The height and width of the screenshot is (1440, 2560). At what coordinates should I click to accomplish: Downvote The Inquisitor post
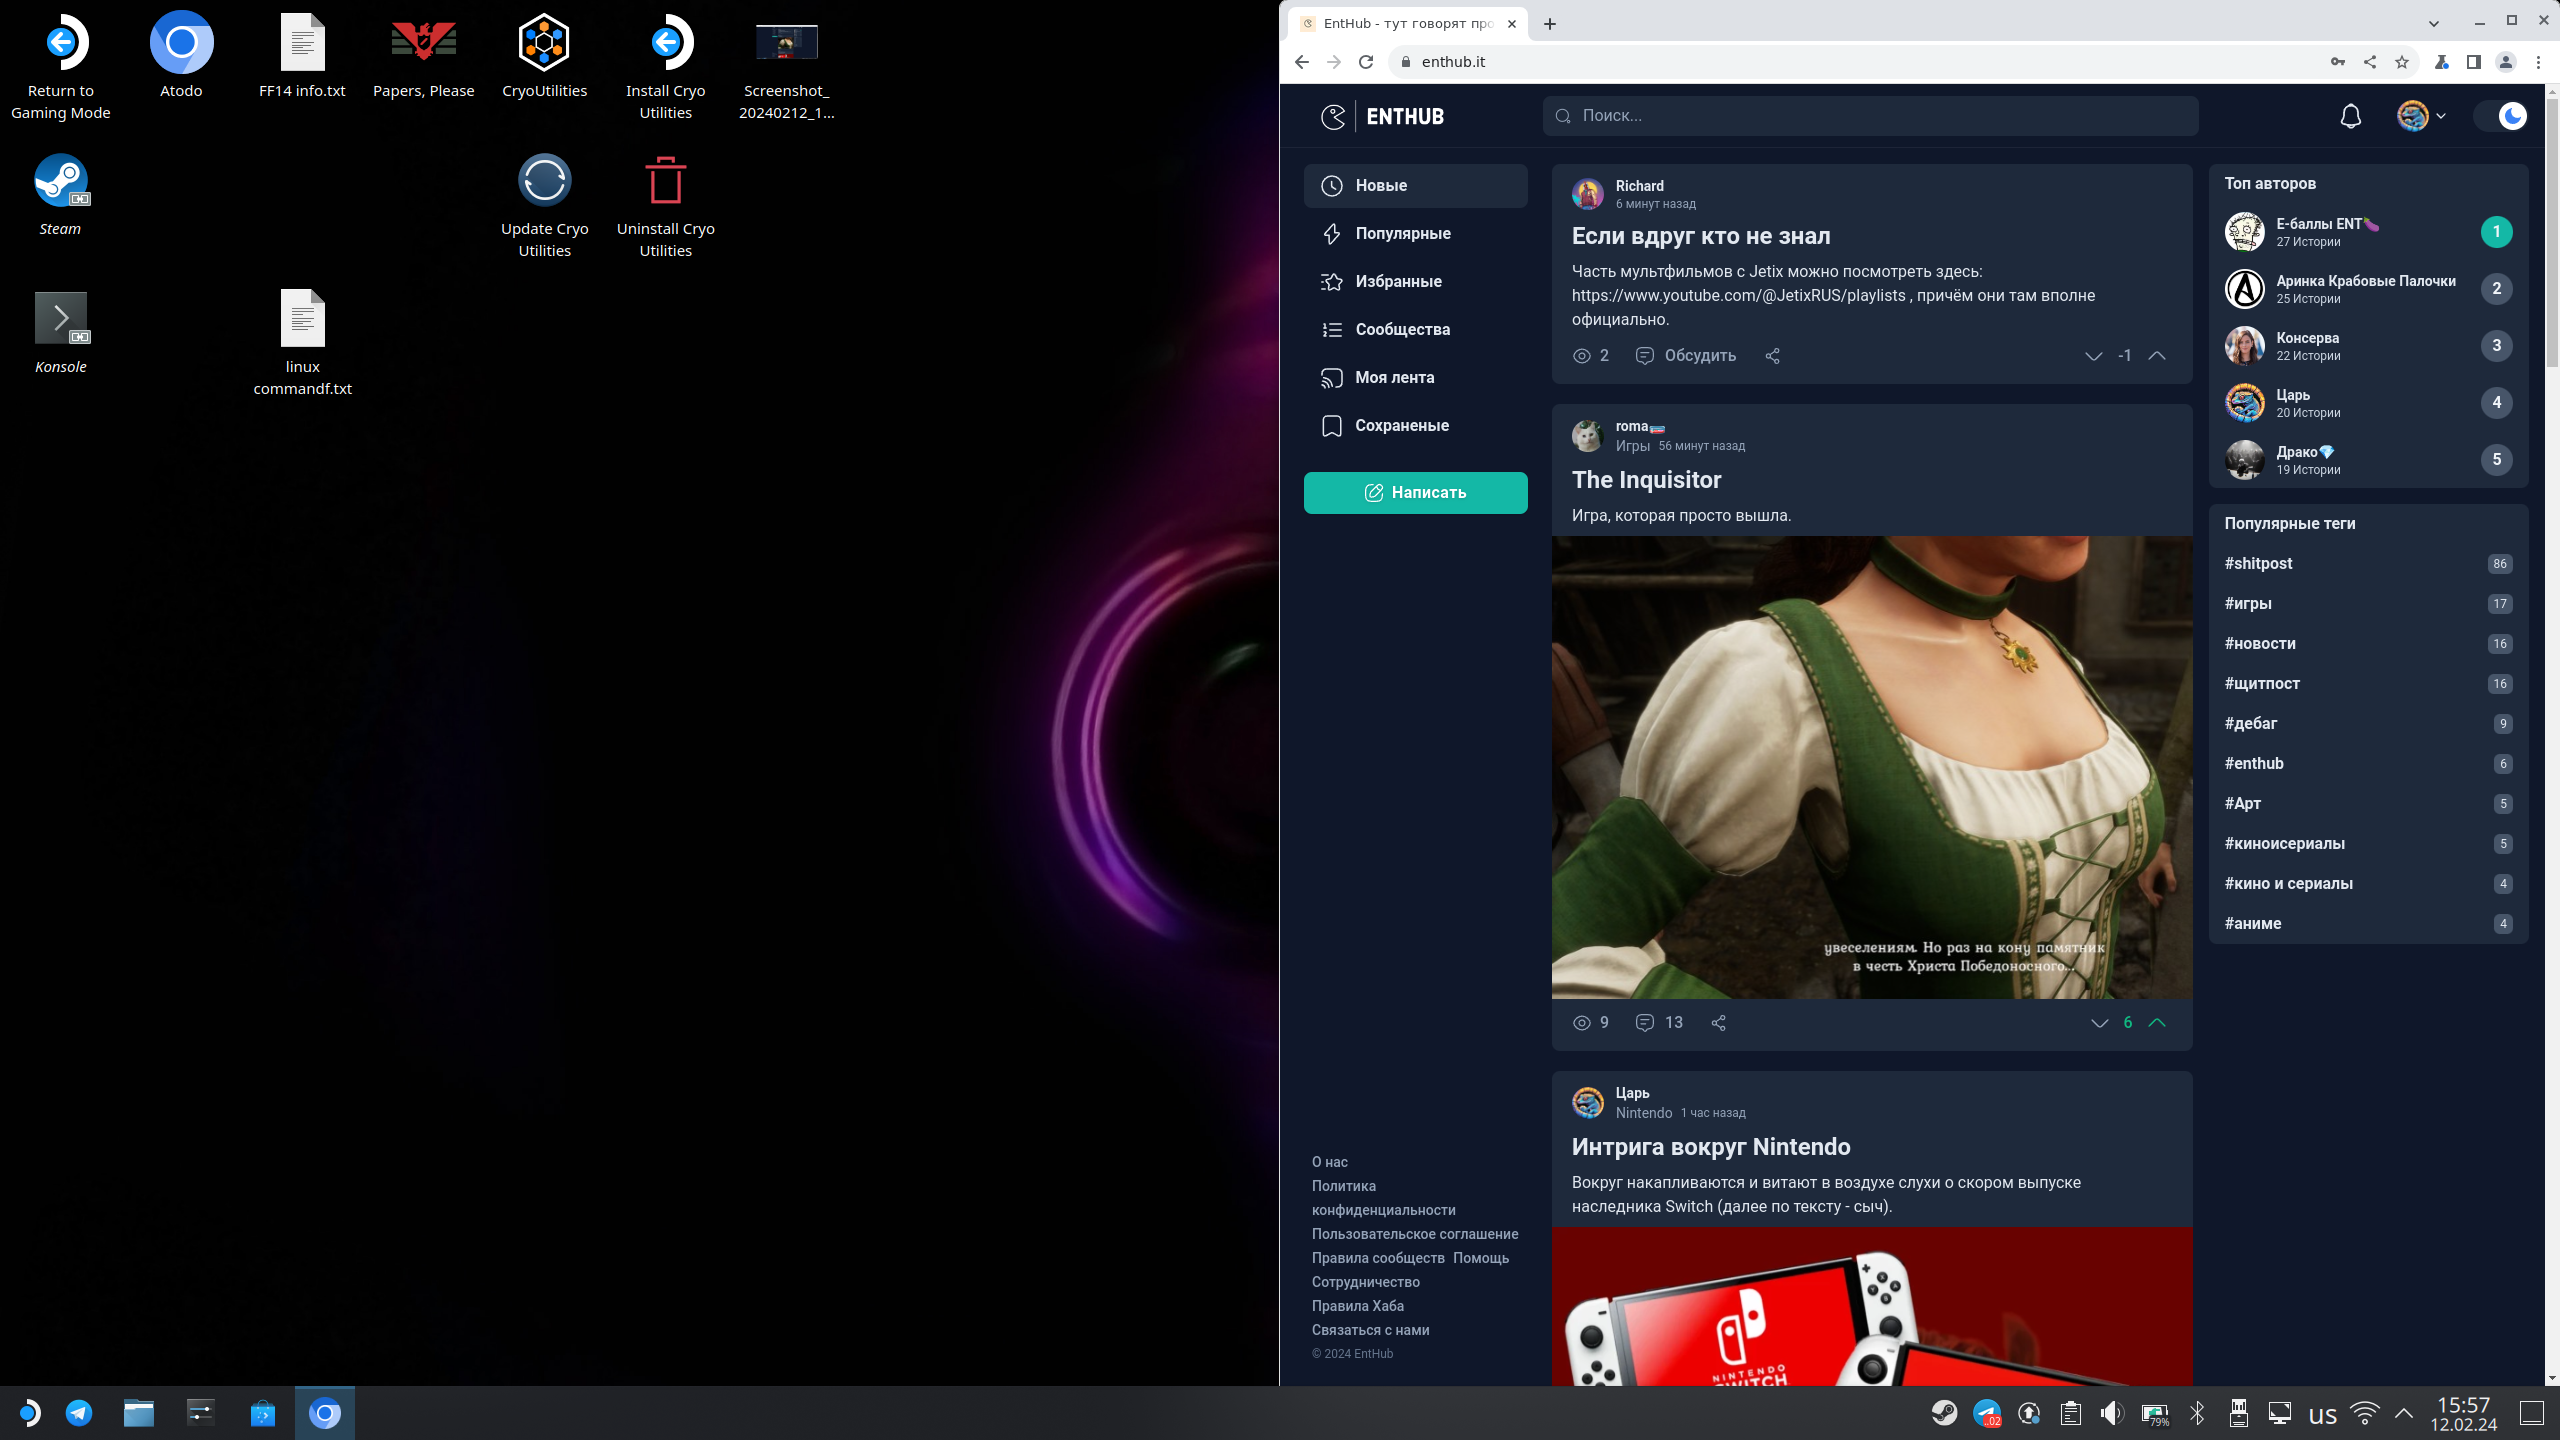pyautogui.click(x=2099, y=1023)
